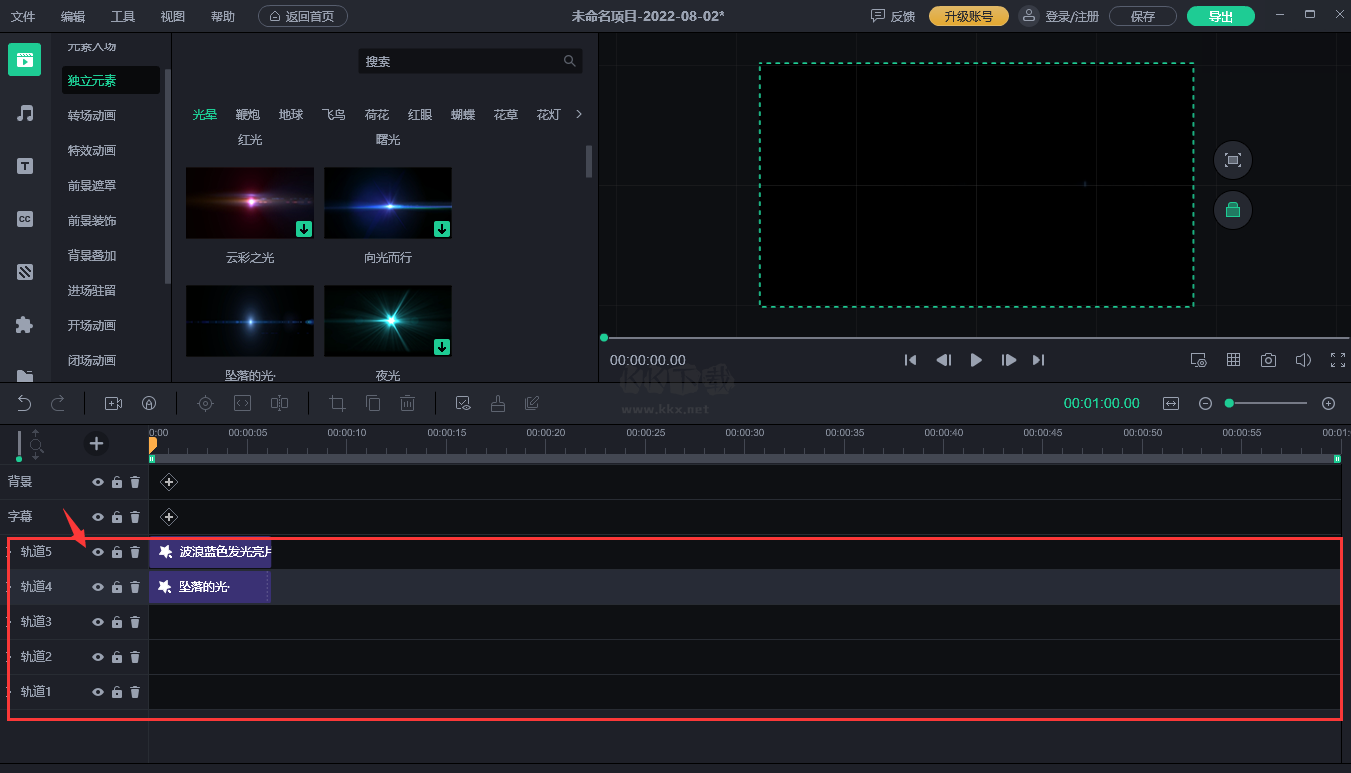Toggle the preview grid overlay icon
Screen dimensions: 1351x773
(1234, 360)
